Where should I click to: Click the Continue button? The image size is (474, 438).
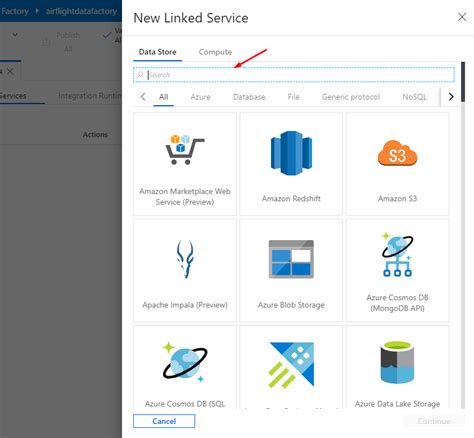tap(434, 421)
